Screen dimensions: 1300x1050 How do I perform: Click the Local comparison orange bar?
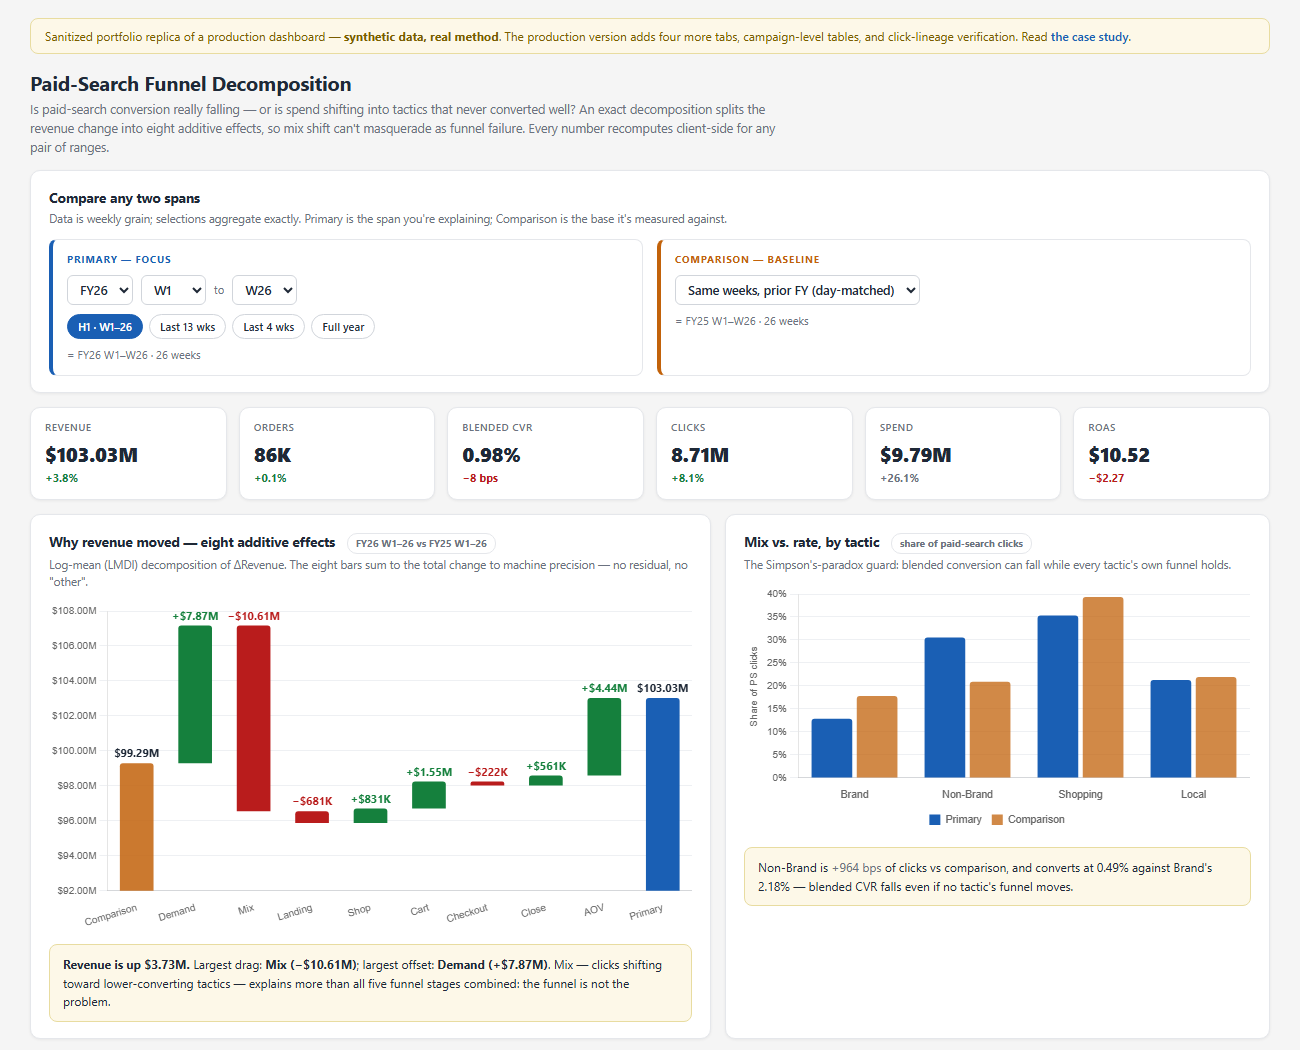[1216, 728]
